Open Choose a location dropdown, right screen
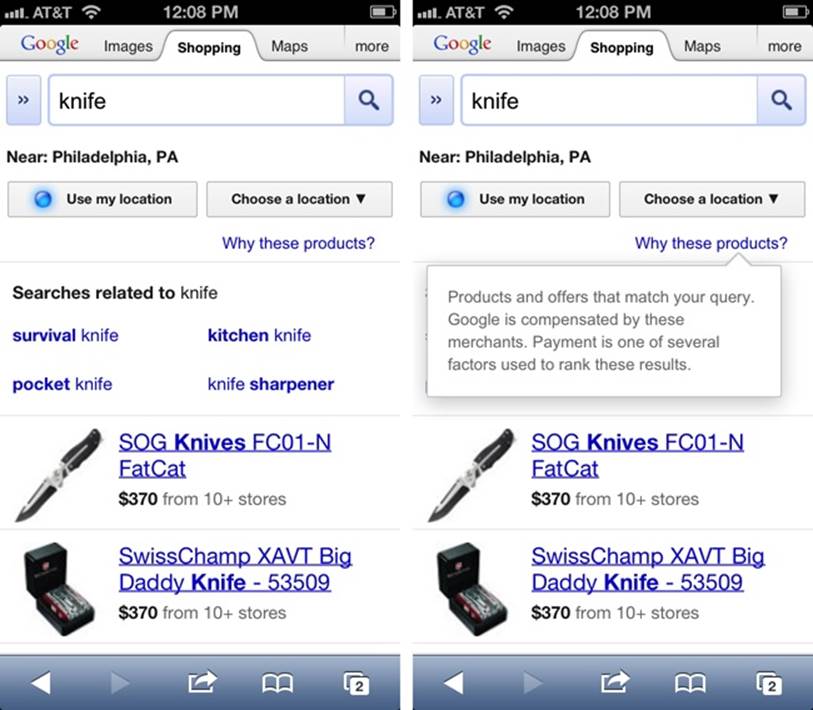Image resolution: width=813 pixels, height=710 pixels. click(x=712, y=199)
